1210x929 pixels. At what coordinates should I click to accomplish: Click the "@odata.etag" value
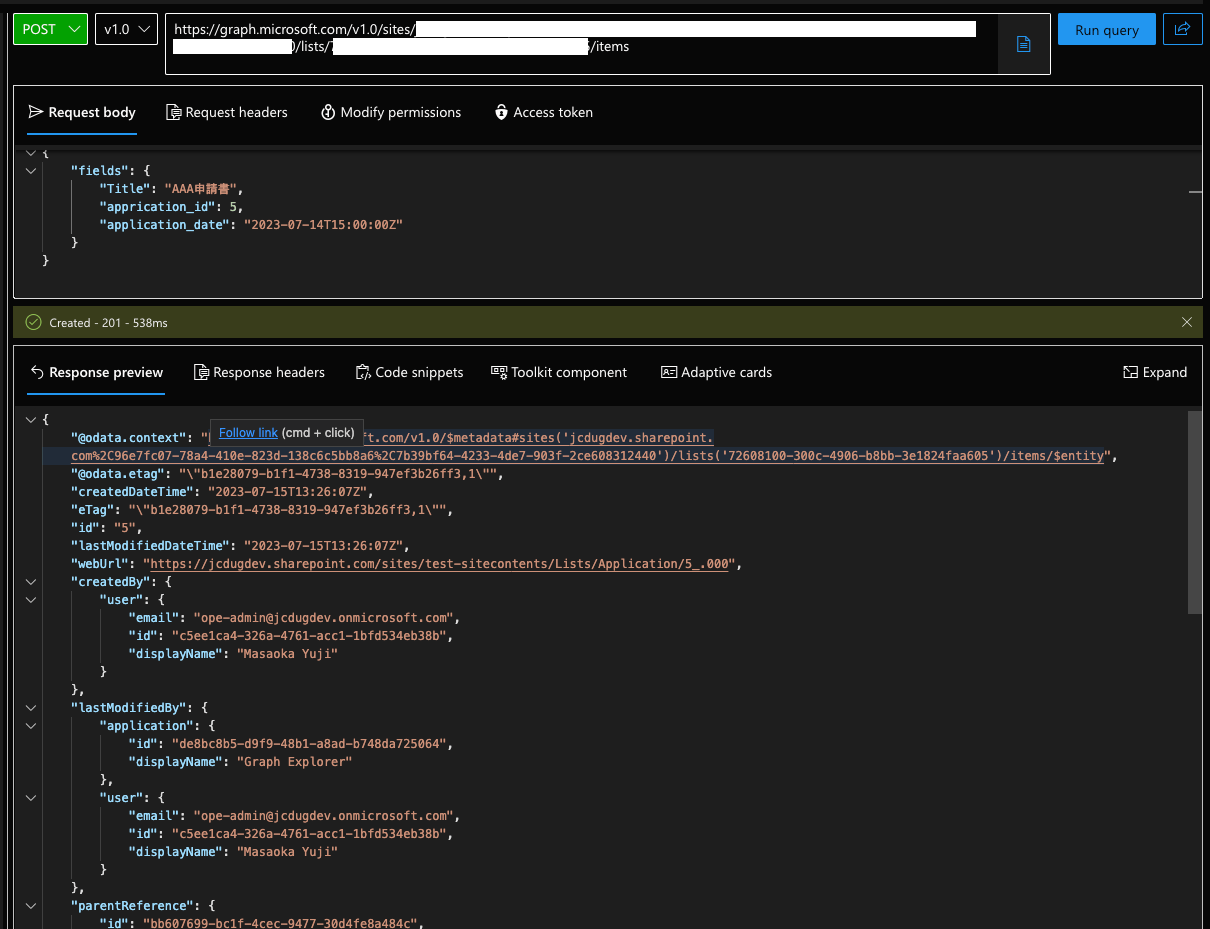click(x=339, y=474)
